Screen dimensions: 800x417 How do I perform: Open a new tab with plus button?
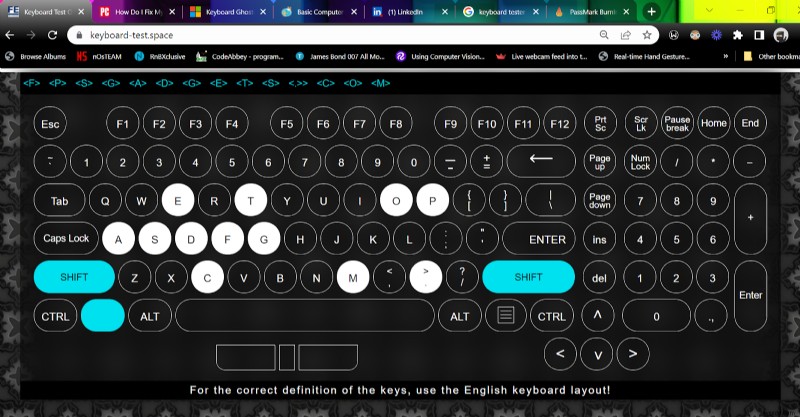pyautogui.click(x=652, y=12)
